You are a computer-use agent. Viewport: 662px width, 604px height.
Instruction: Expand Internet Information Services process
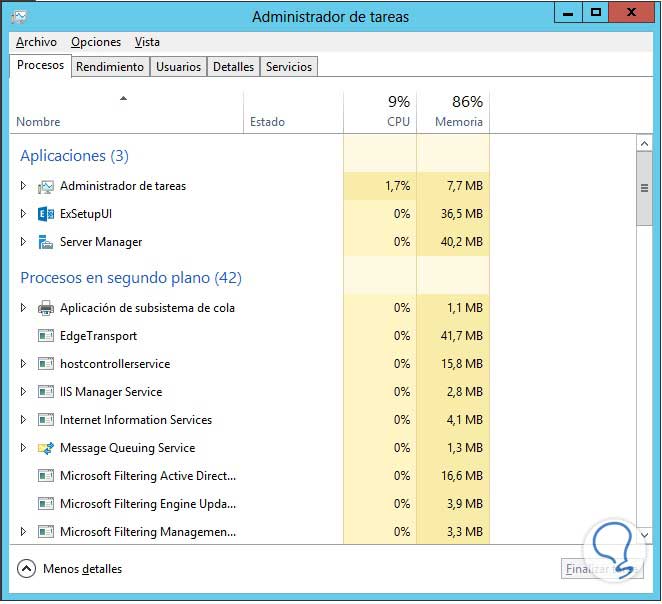(x=23, y=420)
